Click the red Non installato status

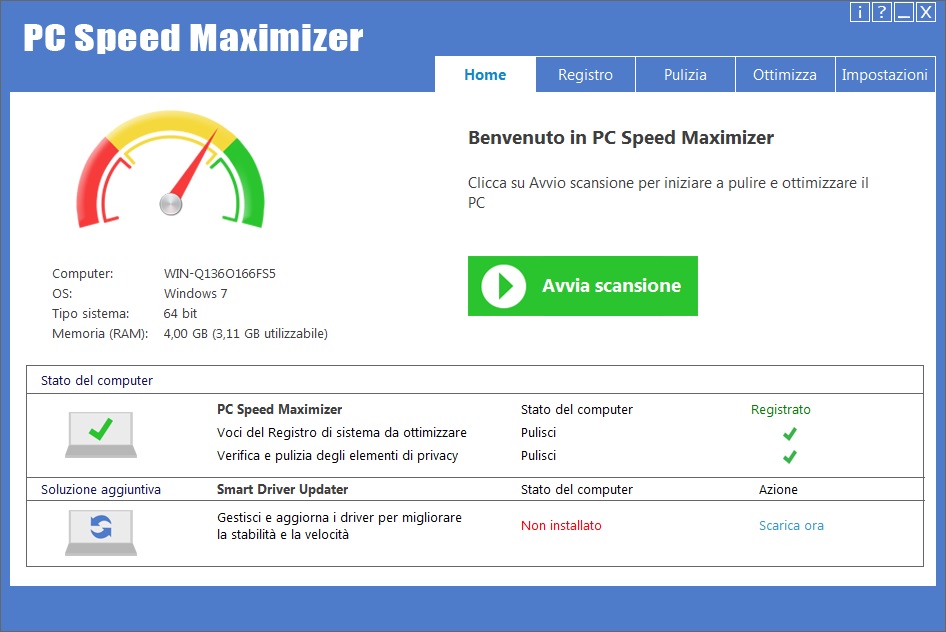(x=561, y=525)
